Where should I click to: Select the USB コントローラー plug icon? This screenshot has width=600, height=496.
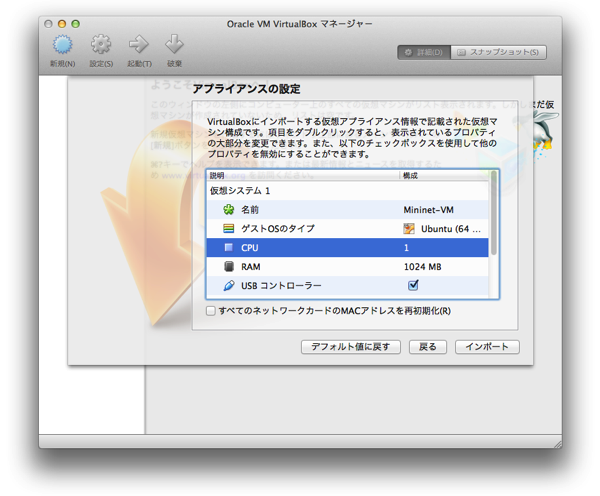[x=228, y=286]
